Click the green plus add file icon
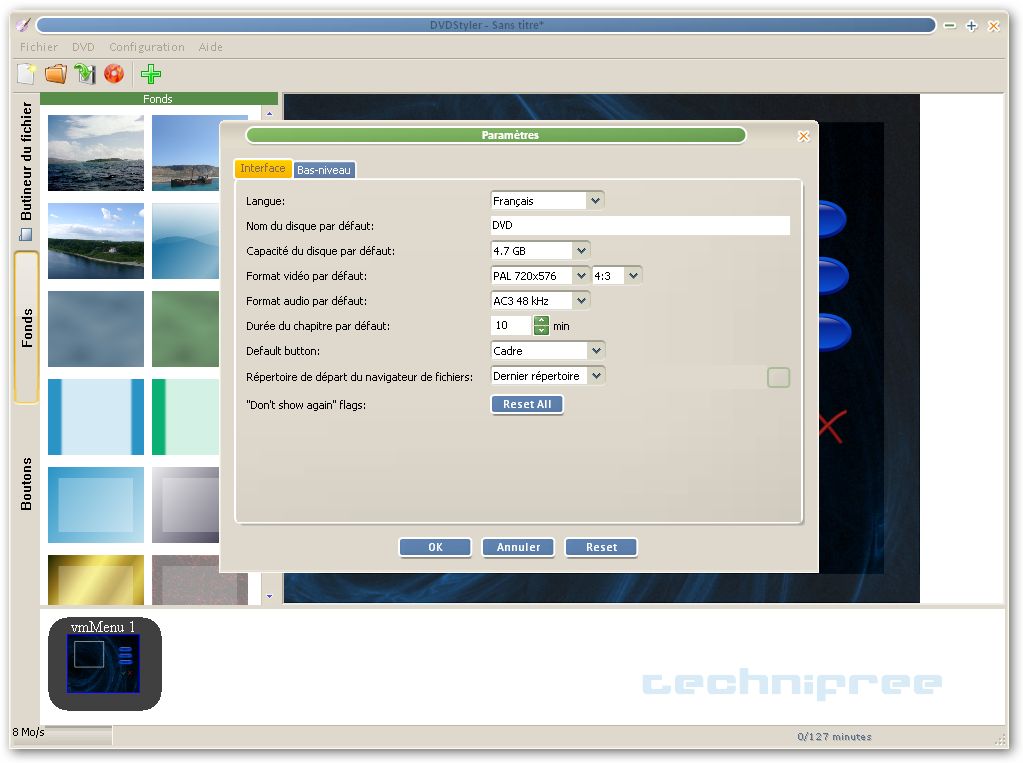The width and height of the screenshot is (1023, 763). click(151, 73)
